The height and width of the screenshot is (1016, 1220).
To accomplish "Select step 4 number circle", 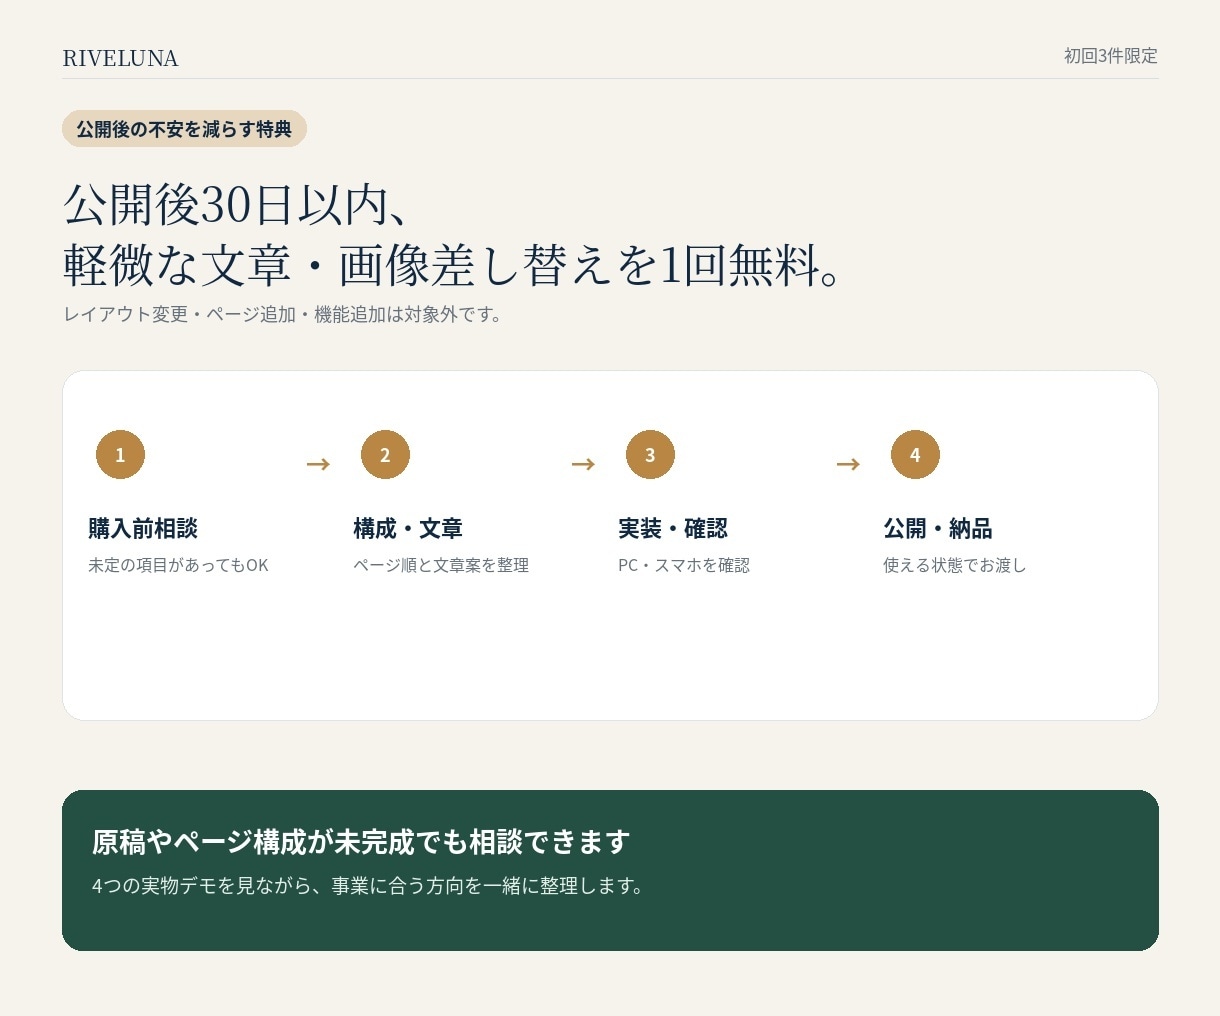I will (x=915, y=455).
